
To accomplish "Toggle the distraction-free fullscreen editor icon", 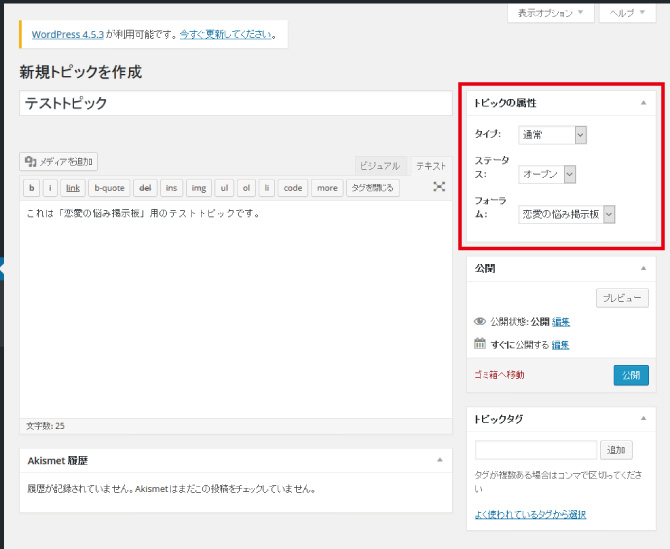I will click(x=439, y=187).
